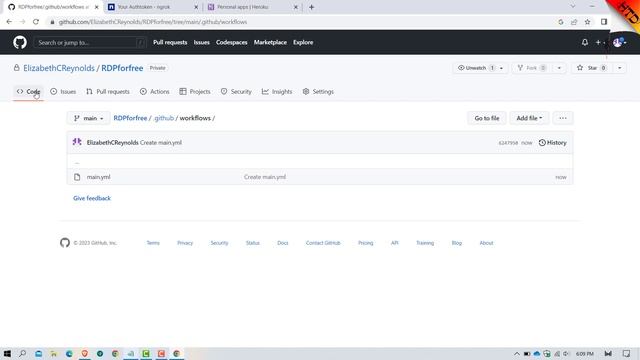Image resolution: width=640 pixels, height=360 pixels.
Task: Open the notifications bell
Action: click(x=585, y=42)
